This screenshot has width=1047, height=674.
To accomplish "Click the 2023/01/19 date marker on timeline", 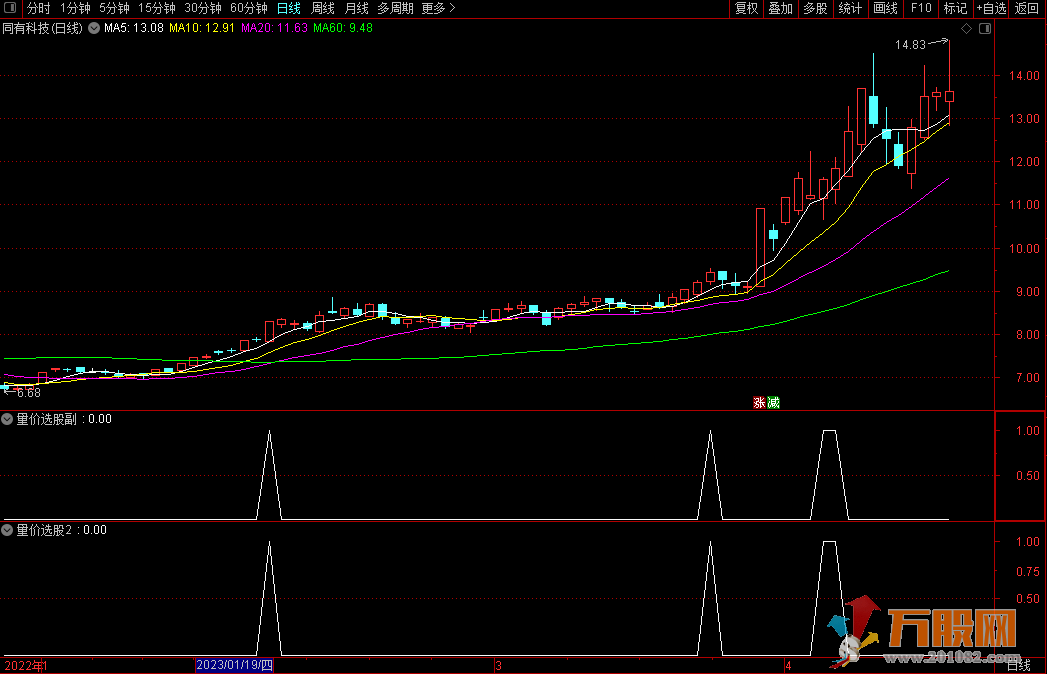I will (x=234, y=665).
